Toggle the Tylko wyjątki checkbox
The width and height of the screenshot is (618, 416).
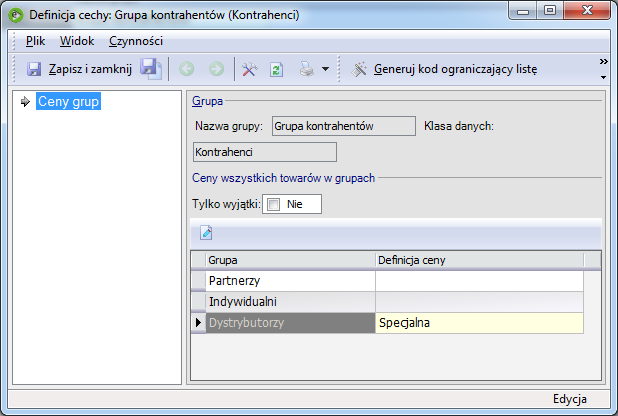click(x=273, y=204)
